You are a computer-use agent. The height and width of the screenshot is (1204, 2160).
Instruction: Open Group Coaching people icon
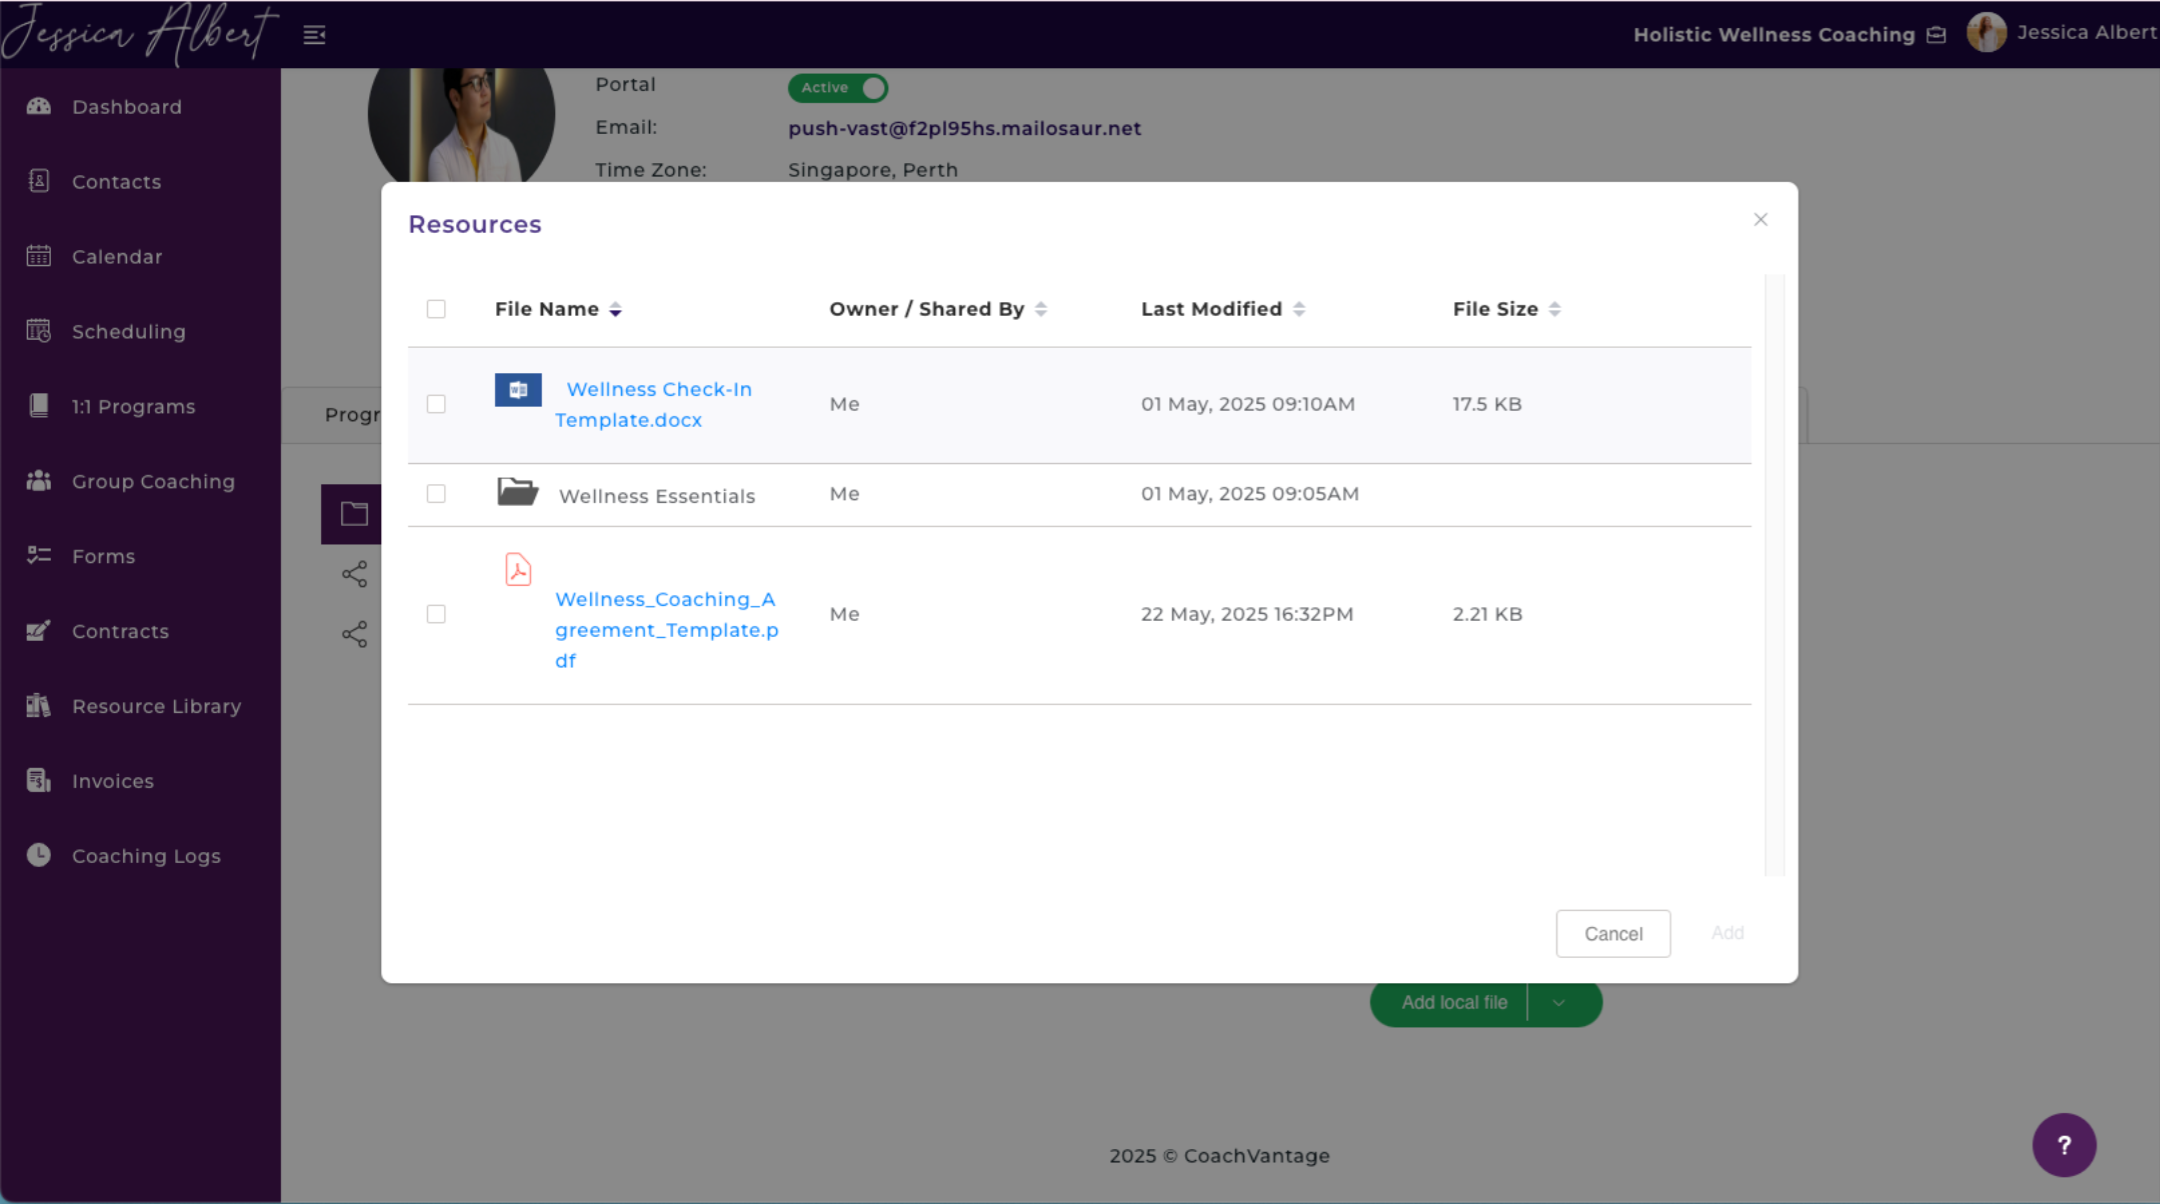(x=39, y=481)
